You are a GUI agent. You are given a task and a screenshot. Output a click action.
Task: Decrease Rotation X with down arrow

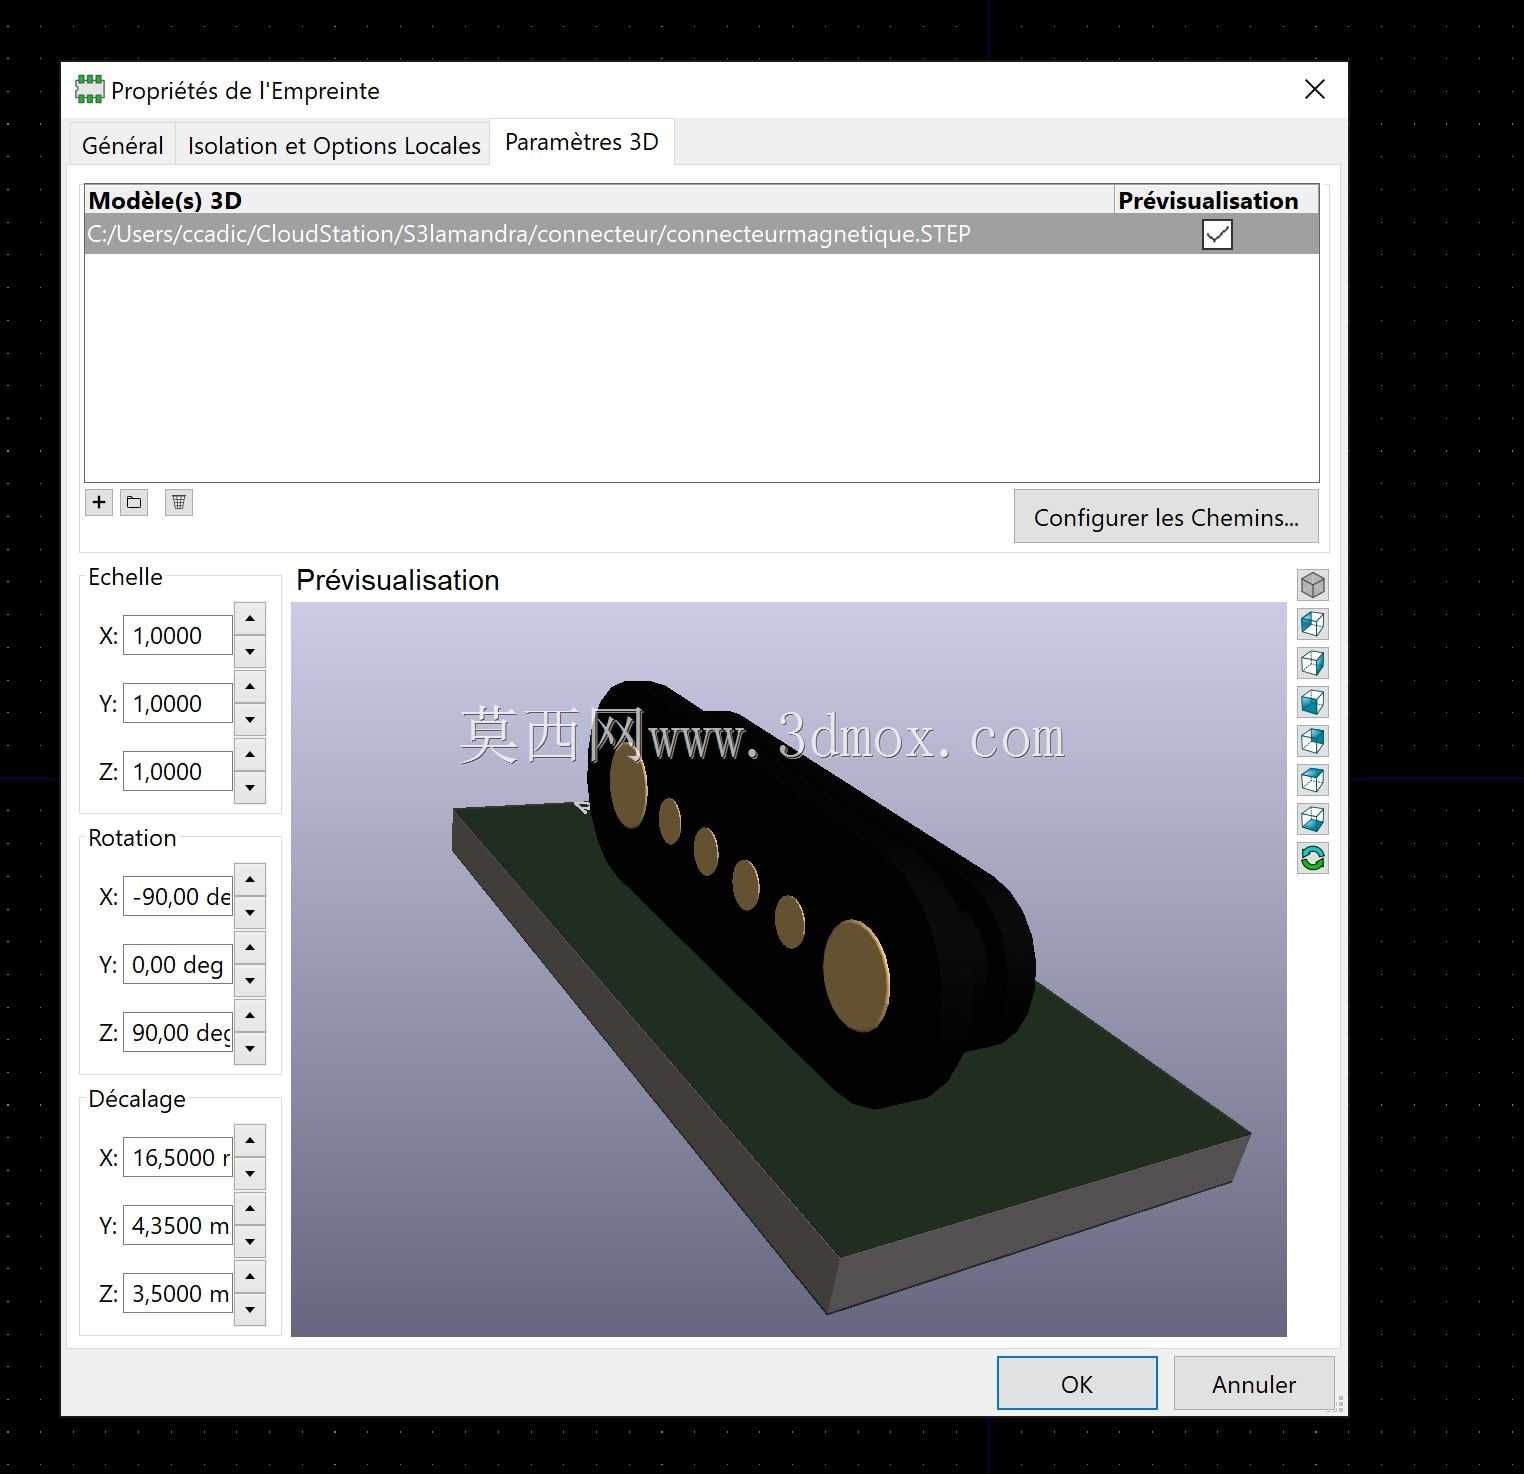pyautogui.click(x=250, y=913)
